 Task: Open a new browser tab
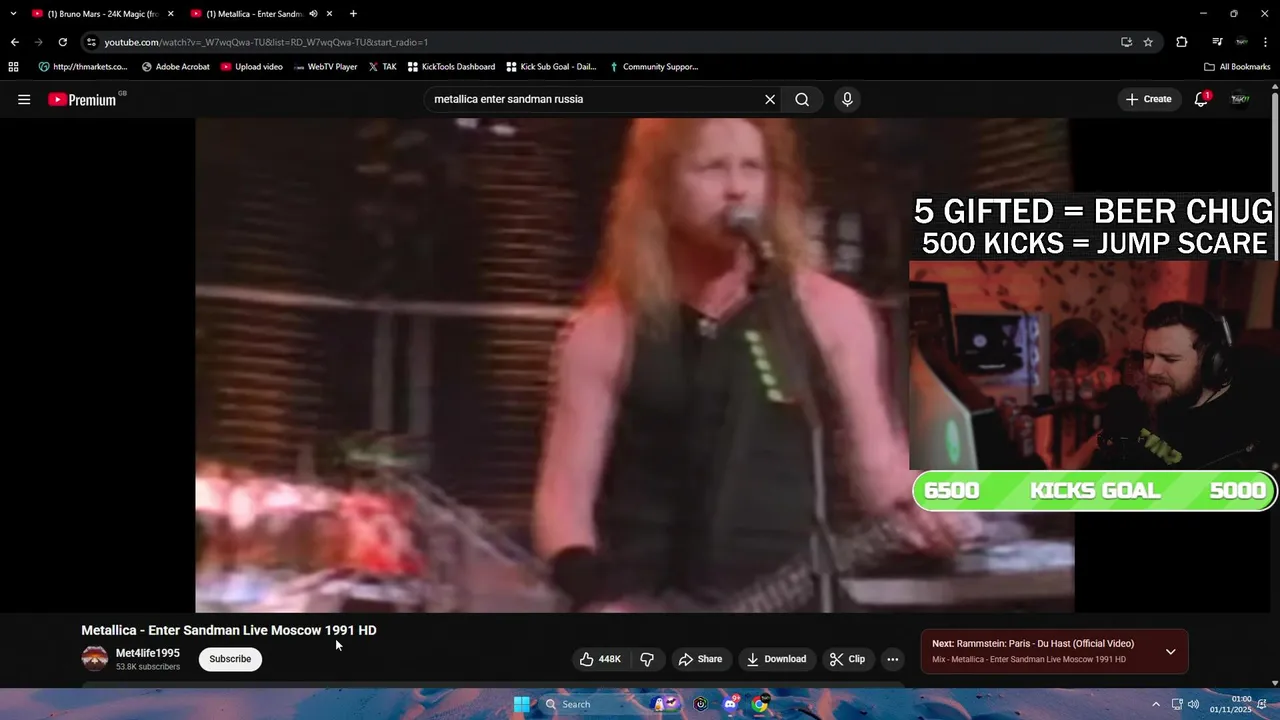353,14
